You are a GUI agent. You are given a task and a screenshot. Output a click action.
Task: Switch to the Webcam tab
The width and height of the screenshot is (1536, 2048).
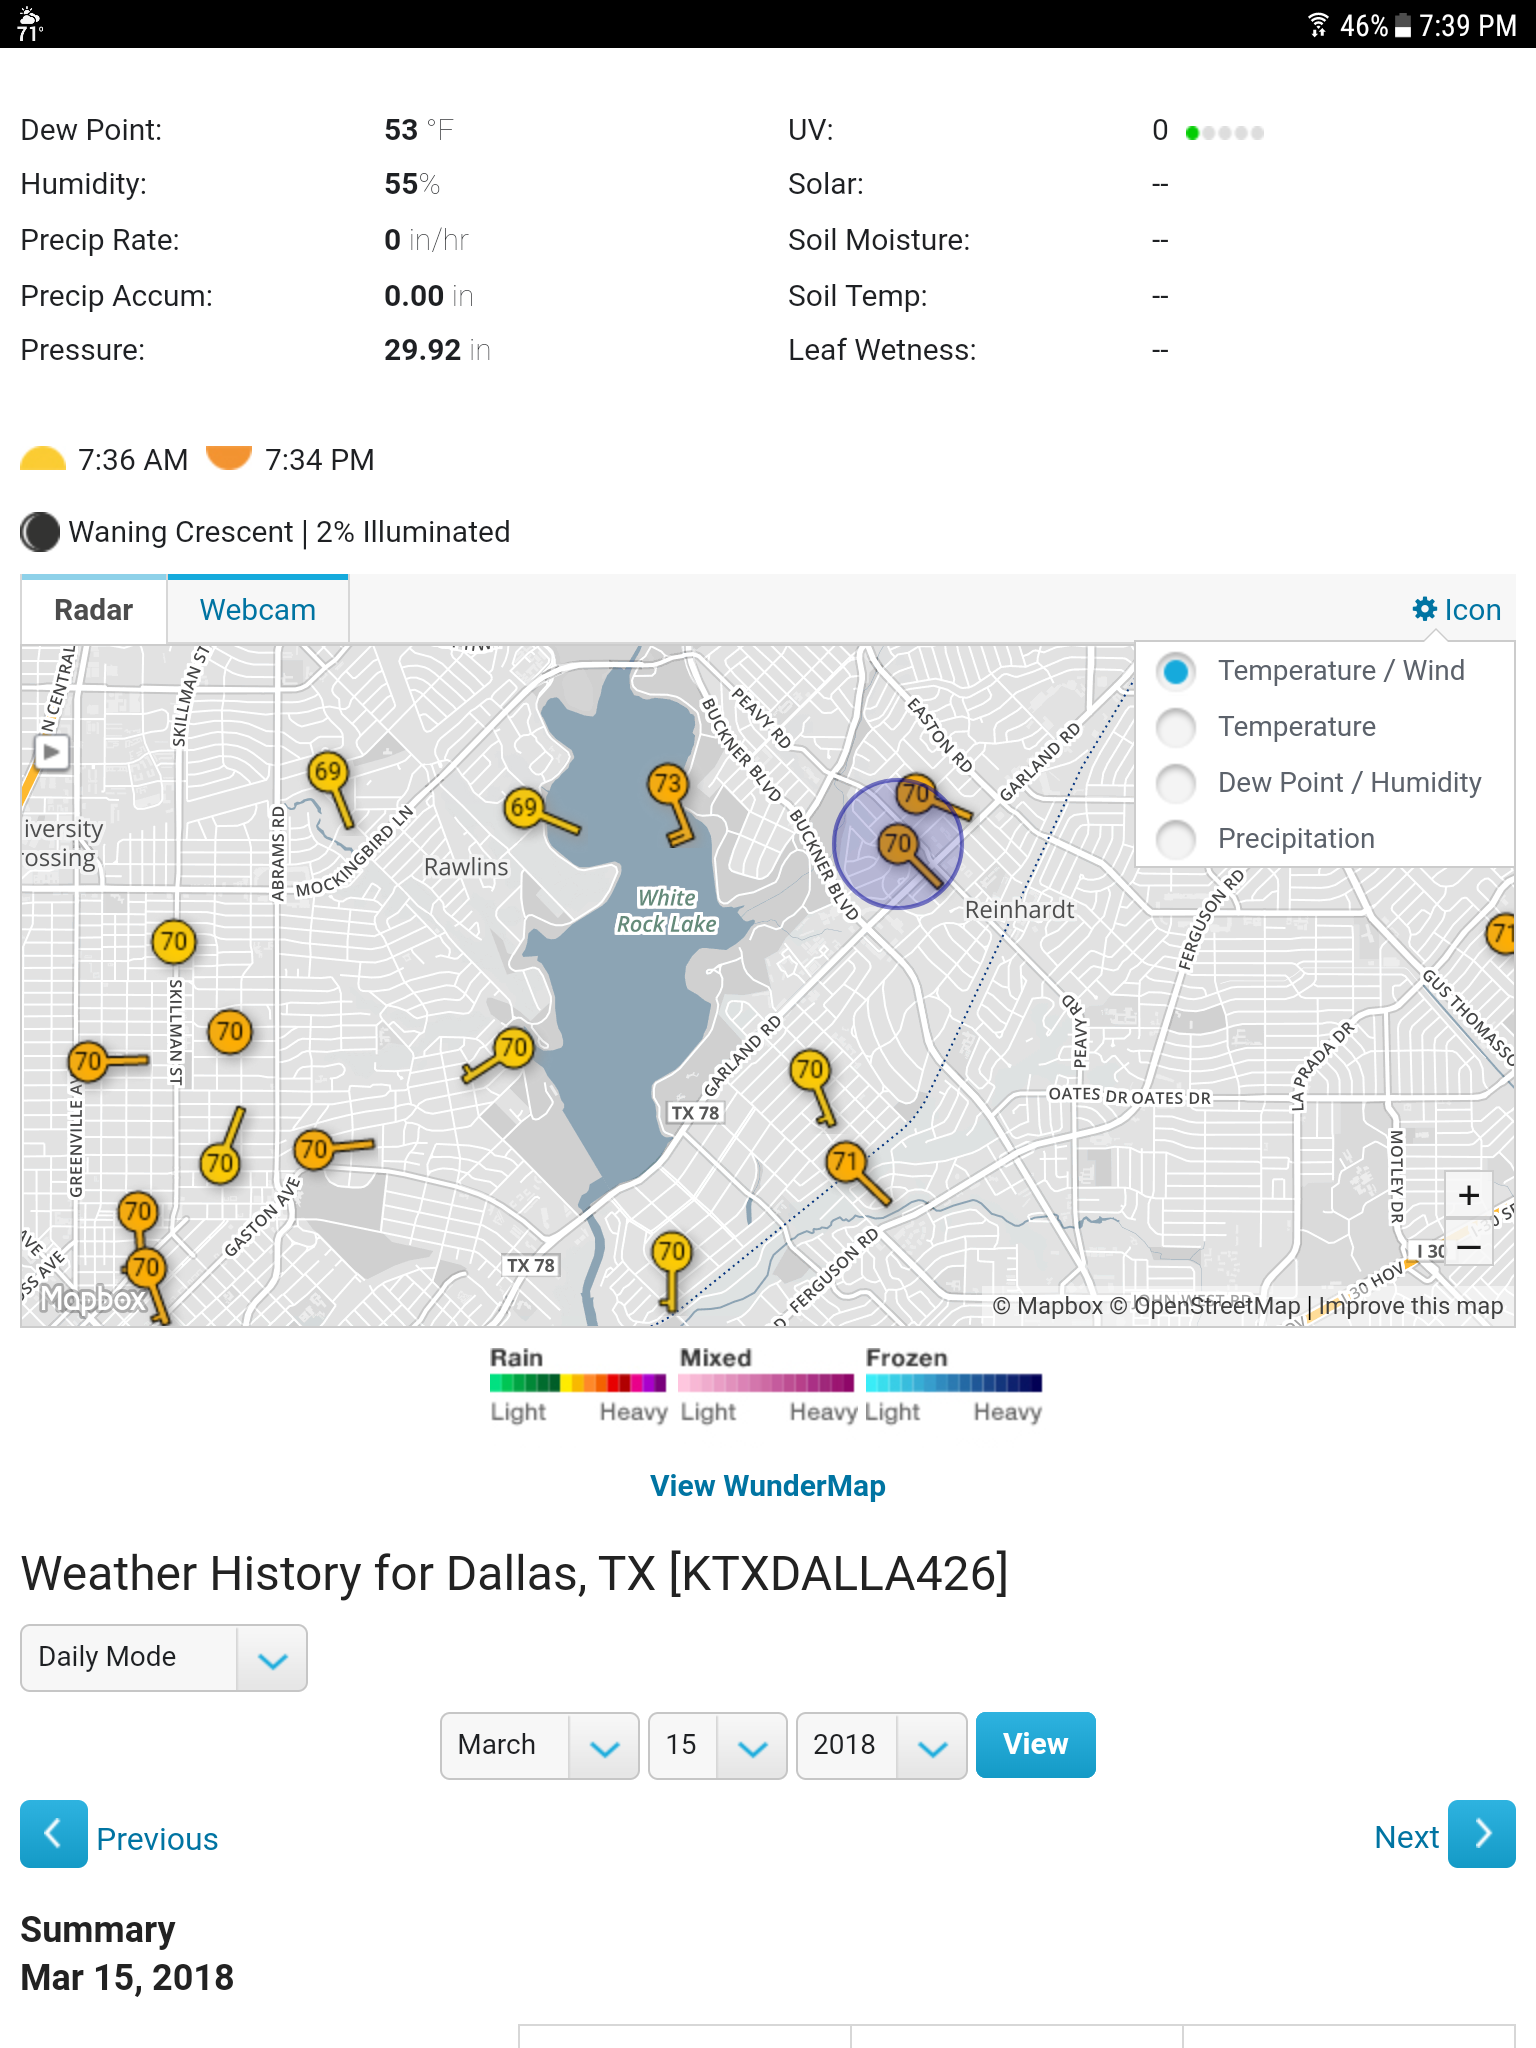point(258,610)
